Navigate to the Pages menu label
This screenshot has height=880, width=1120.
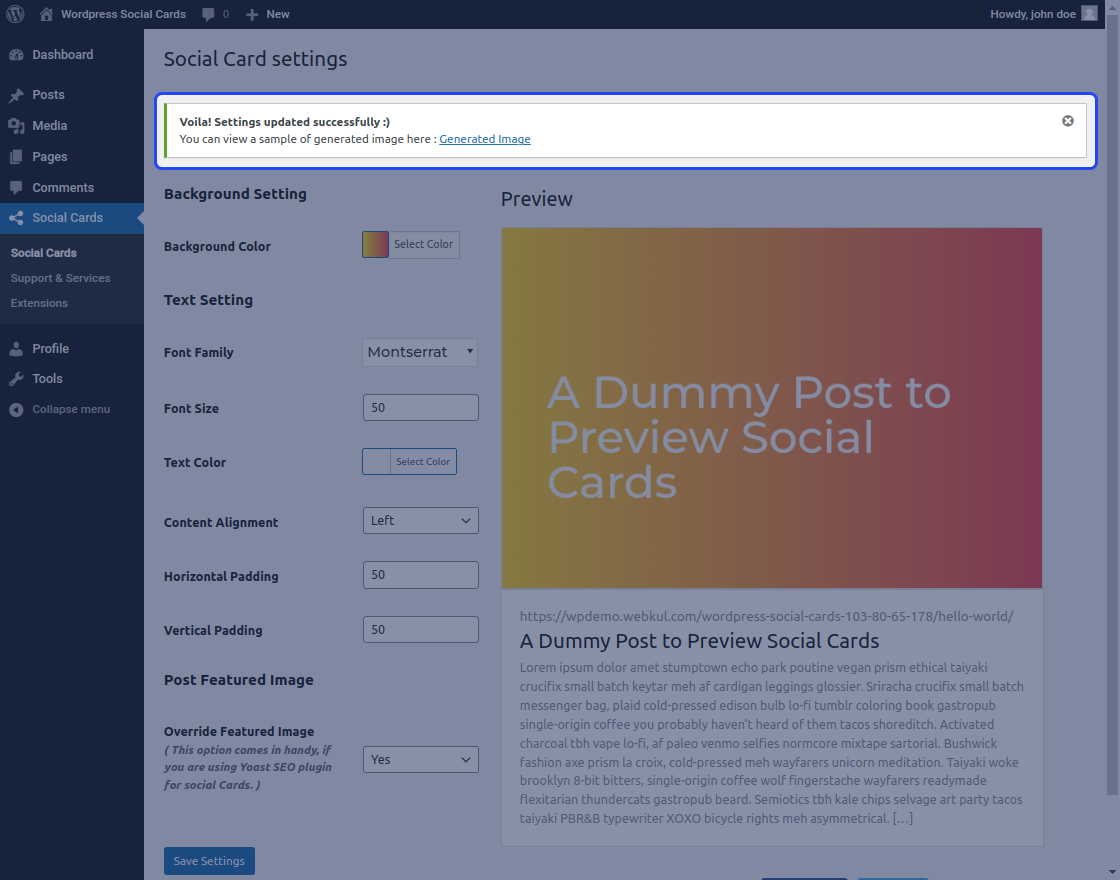tap(49, 157)
